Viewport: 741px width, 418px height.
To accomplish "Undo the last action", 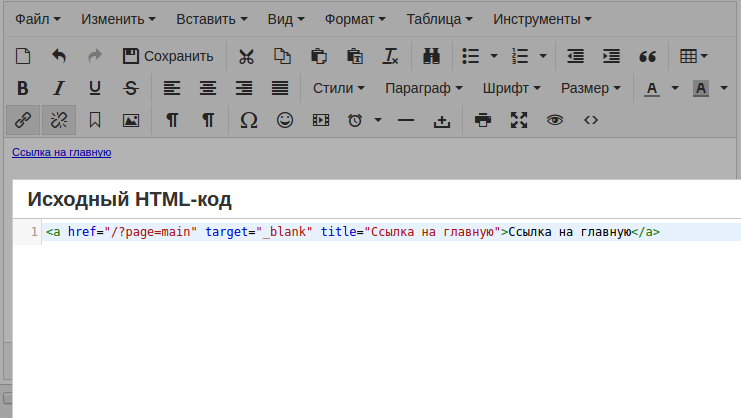I will [x=59, y=56].
